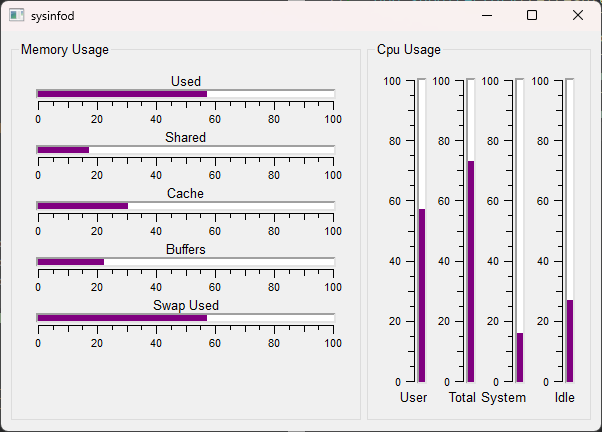Select the Cache memory usage bar
Screen dimensions: 602x432
click(185, 206)
